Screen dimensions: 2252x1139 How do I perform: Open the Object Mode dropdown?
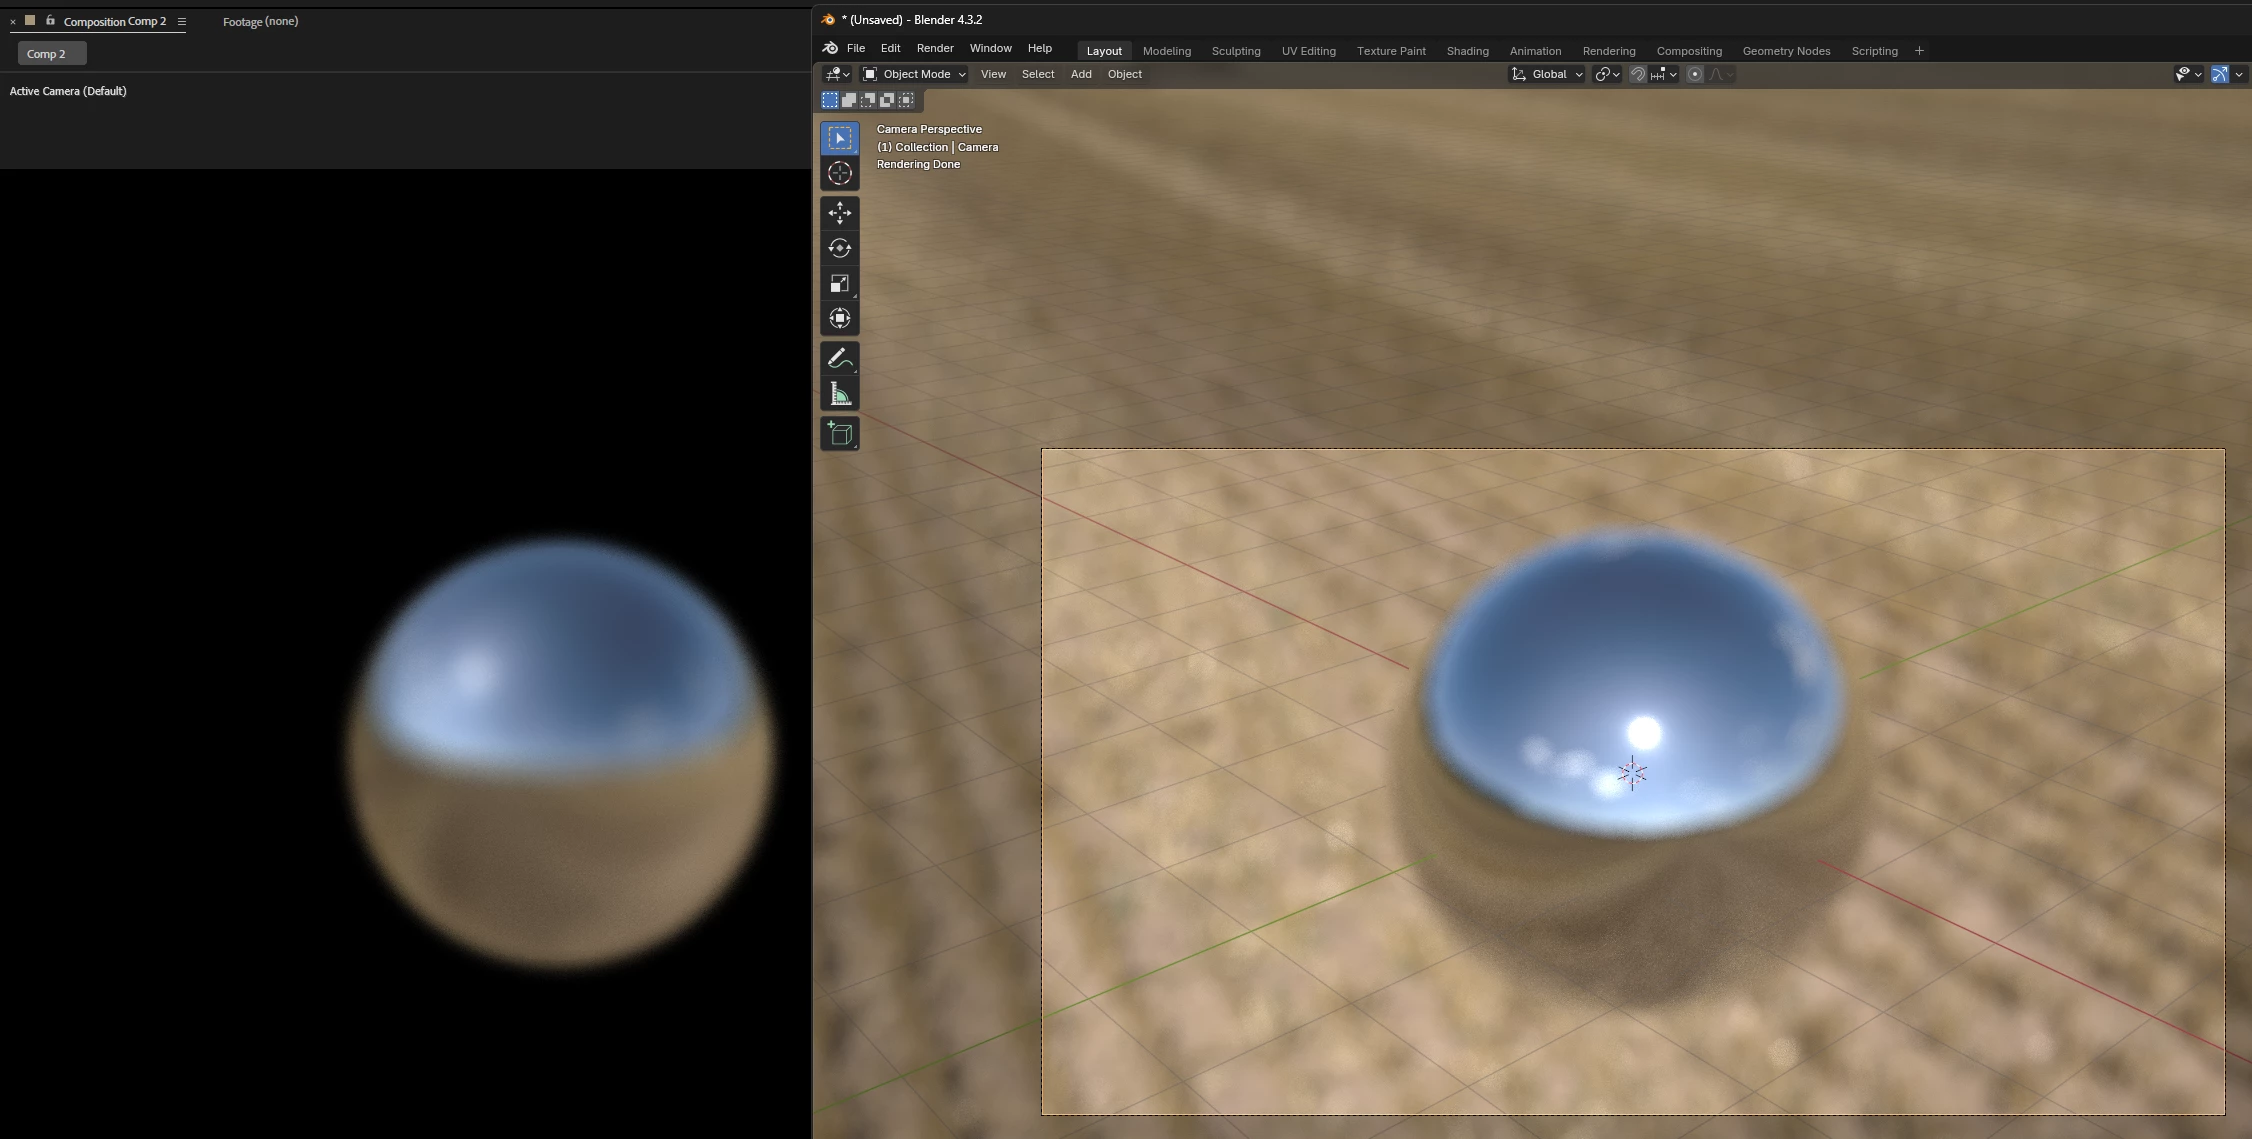point(914,74)
